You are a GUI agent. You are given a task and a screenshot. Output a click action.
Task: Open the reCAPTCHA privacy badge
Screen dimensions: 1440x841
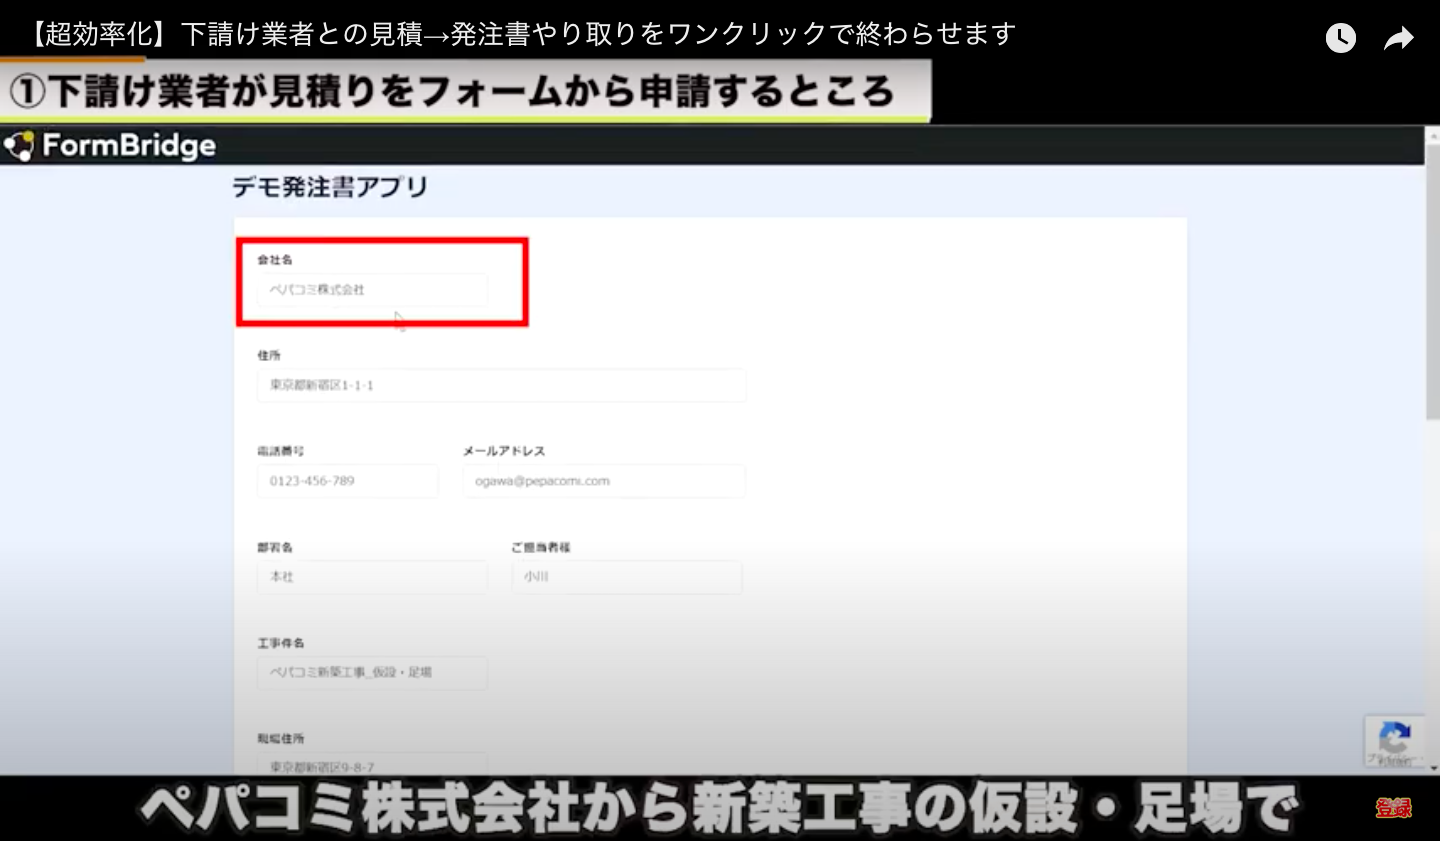(x=1395, y=740)
